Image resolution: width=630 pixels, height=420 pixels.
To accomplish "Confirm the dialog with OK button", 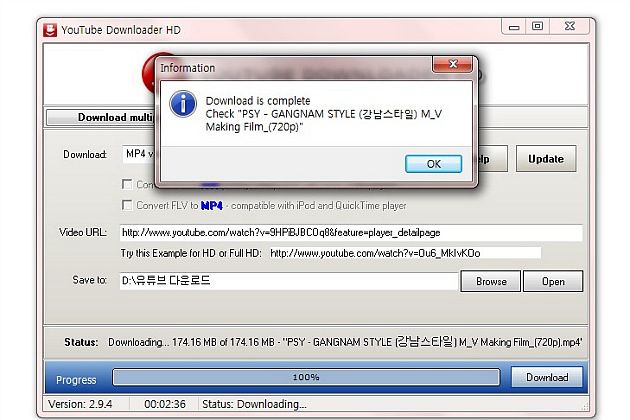I will pos(434,164).
